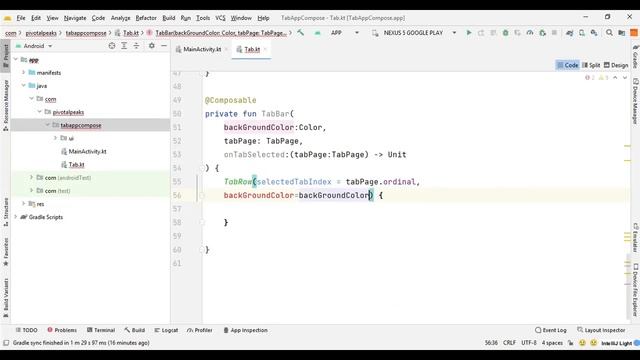
Task: Open the Resource Manager side tab
Action: pyautogui.click(x=5, y=105)
